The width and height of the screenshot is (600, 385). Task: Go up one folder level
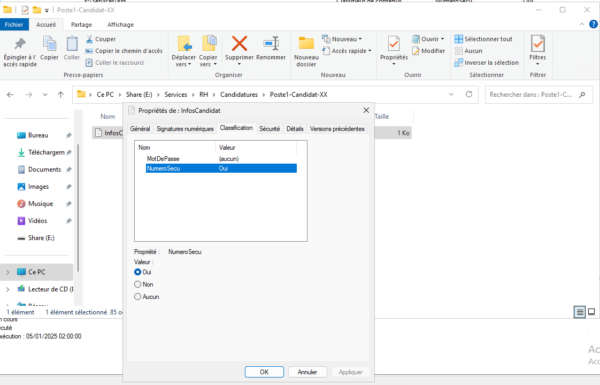coord(60,95)
